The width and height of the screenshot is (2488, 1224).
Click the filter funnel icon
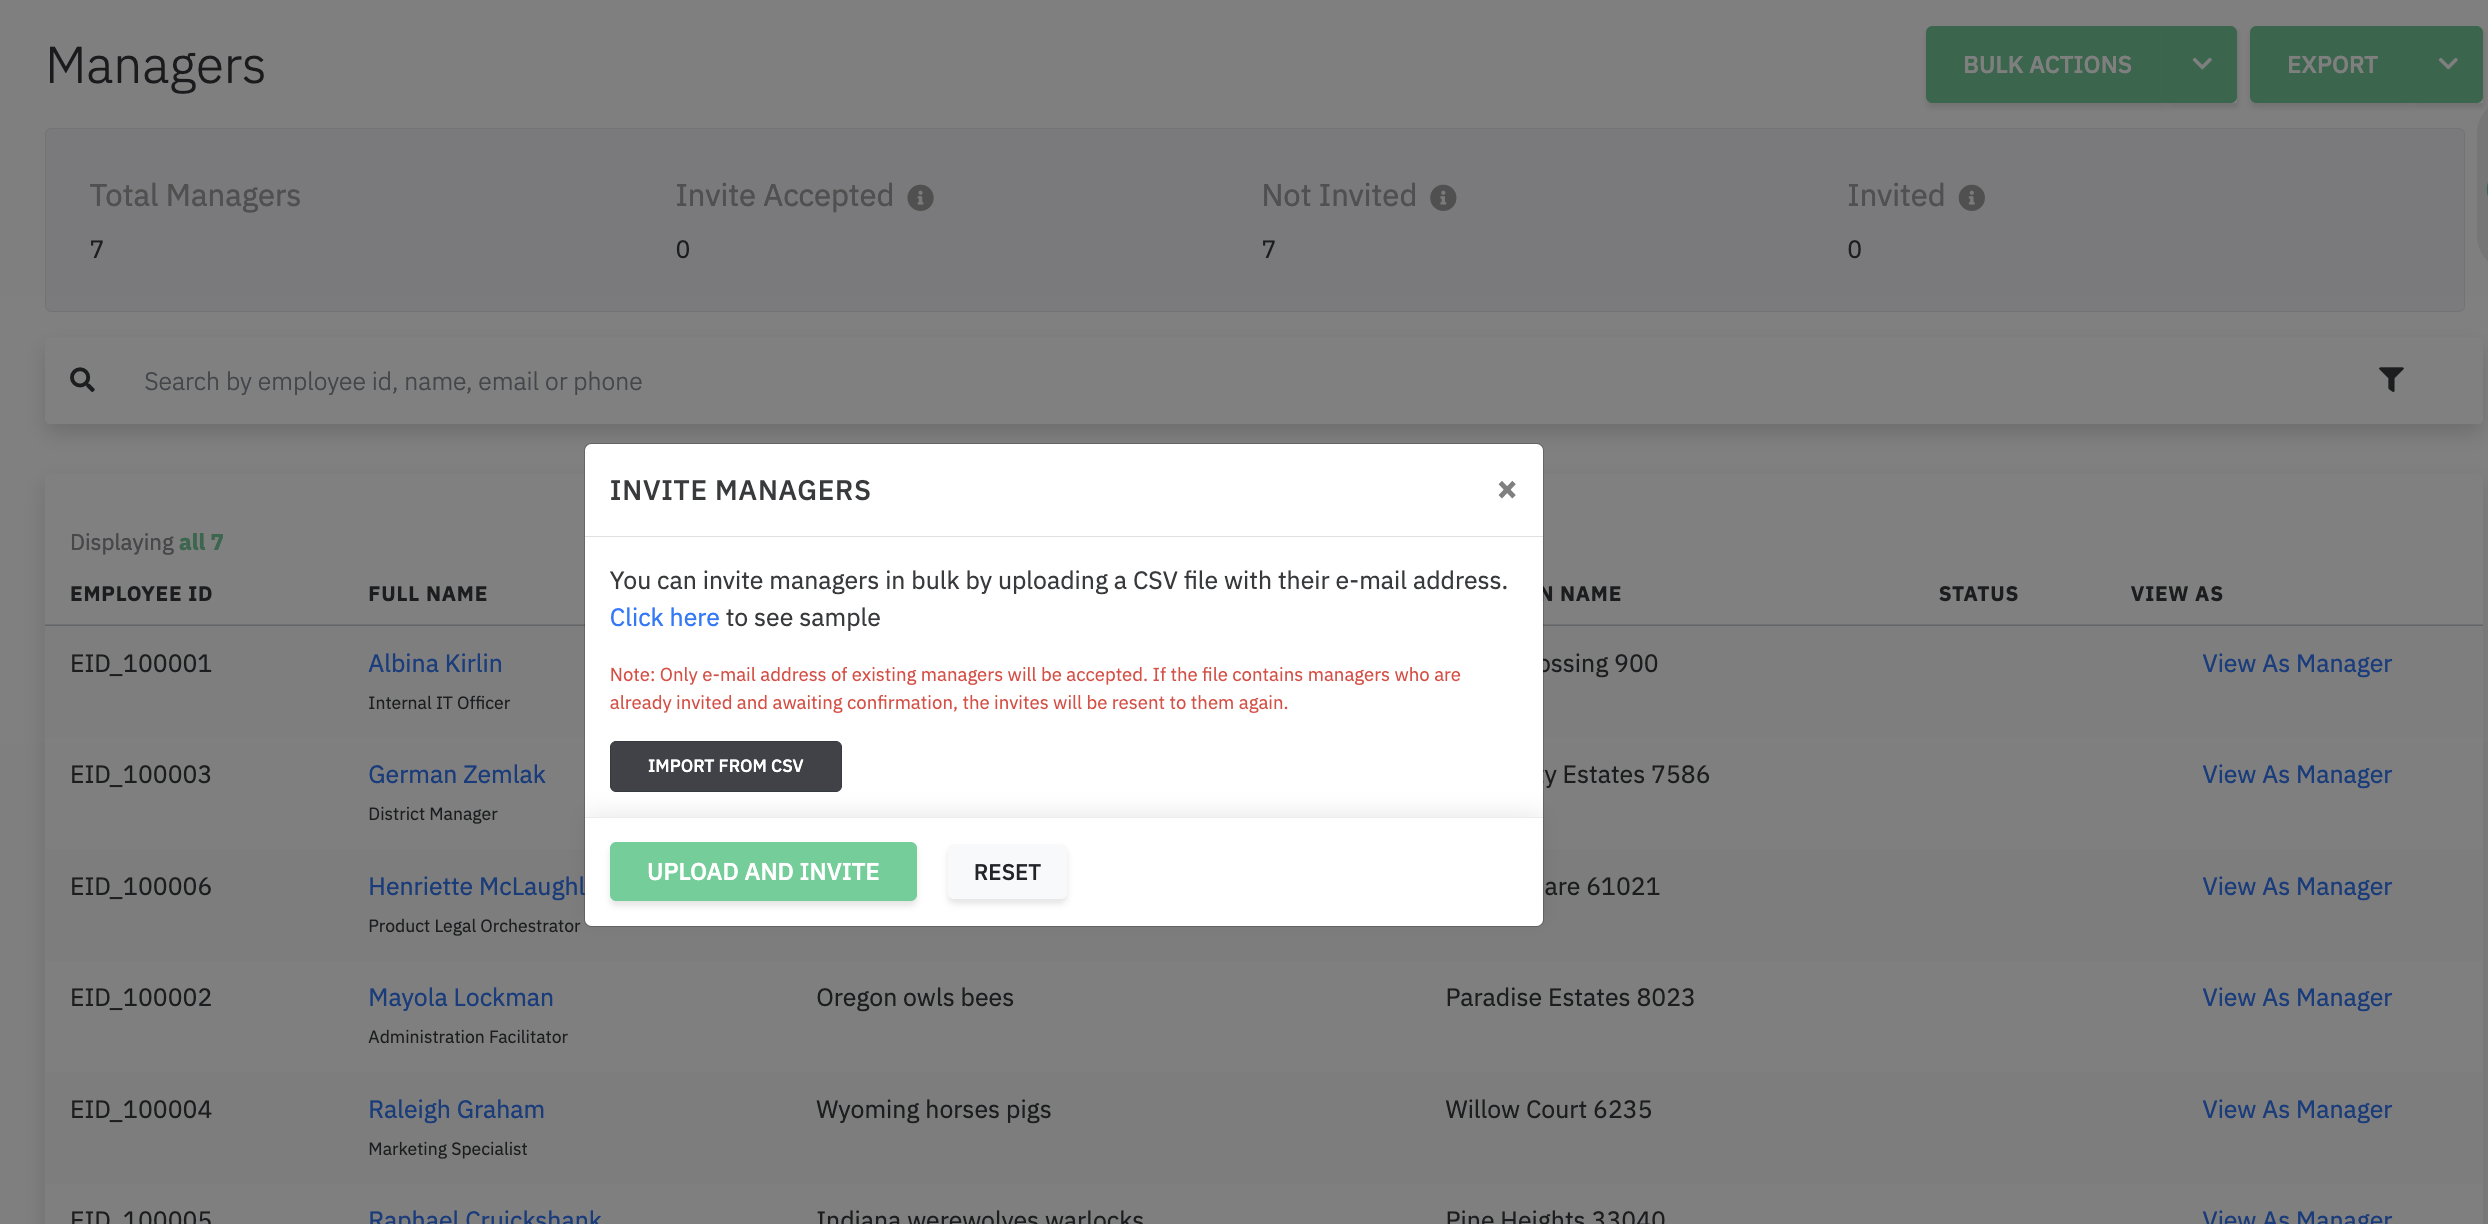click(2390, 380)
